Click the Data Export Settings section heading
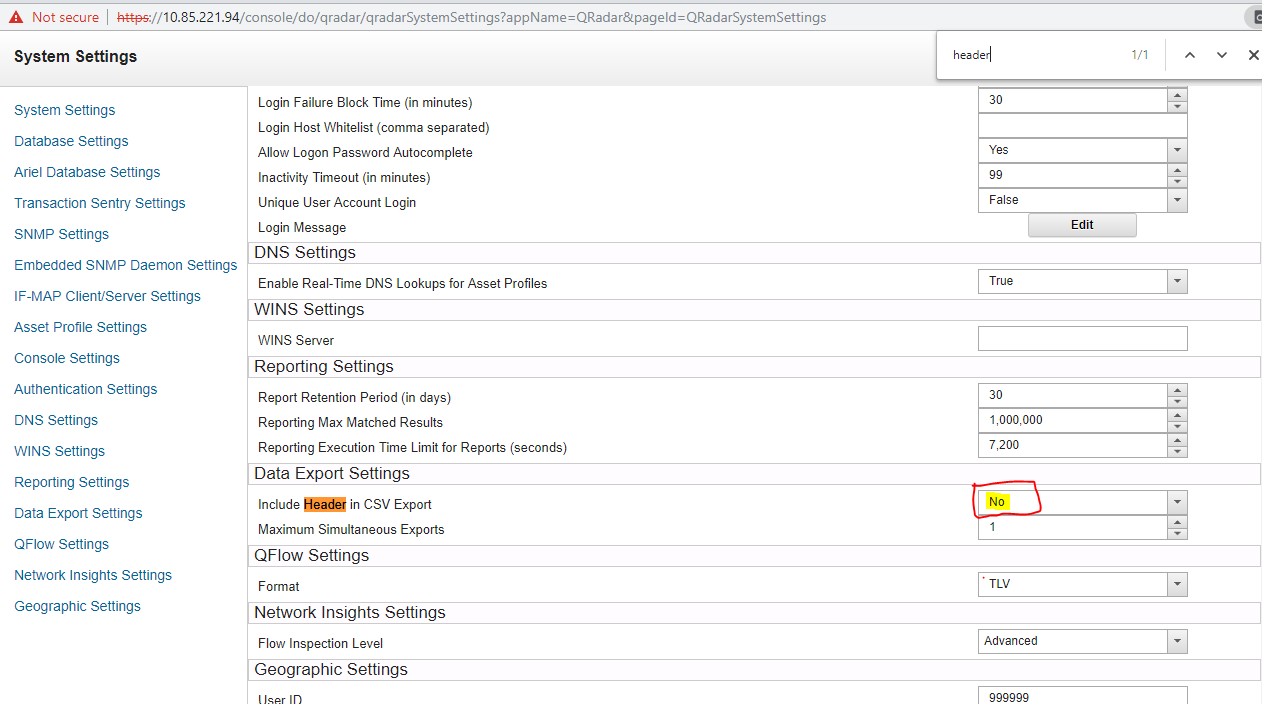Viewport: 1262px width, 704px height. coord(332,473)
